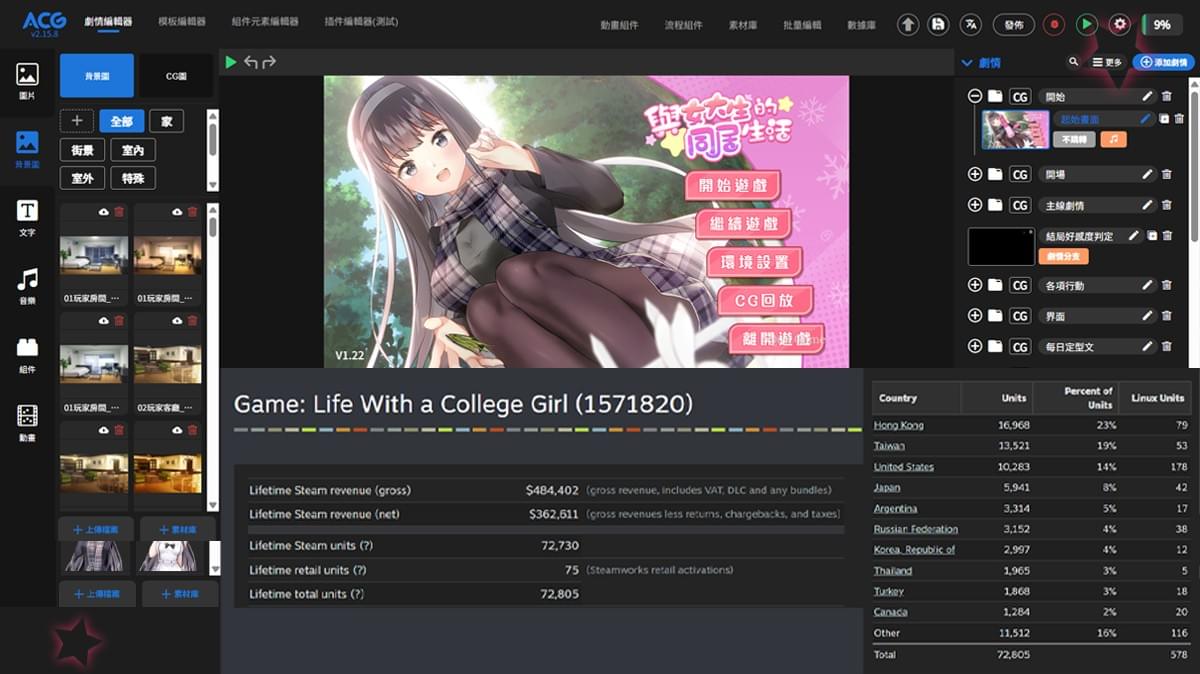This screenshot has width=1200, height=674.
Task: Click the green run play icon in top bar
Action: (1086, 25)
